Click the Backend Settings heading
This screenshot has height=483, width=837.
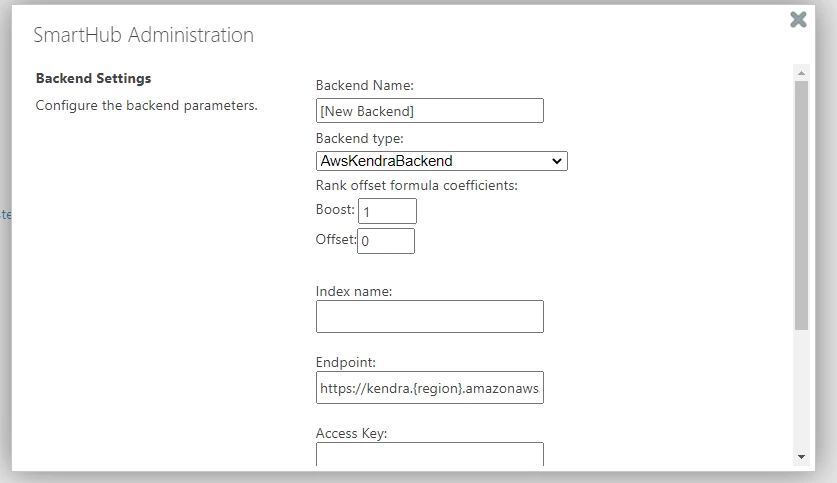tap(93, 79)
